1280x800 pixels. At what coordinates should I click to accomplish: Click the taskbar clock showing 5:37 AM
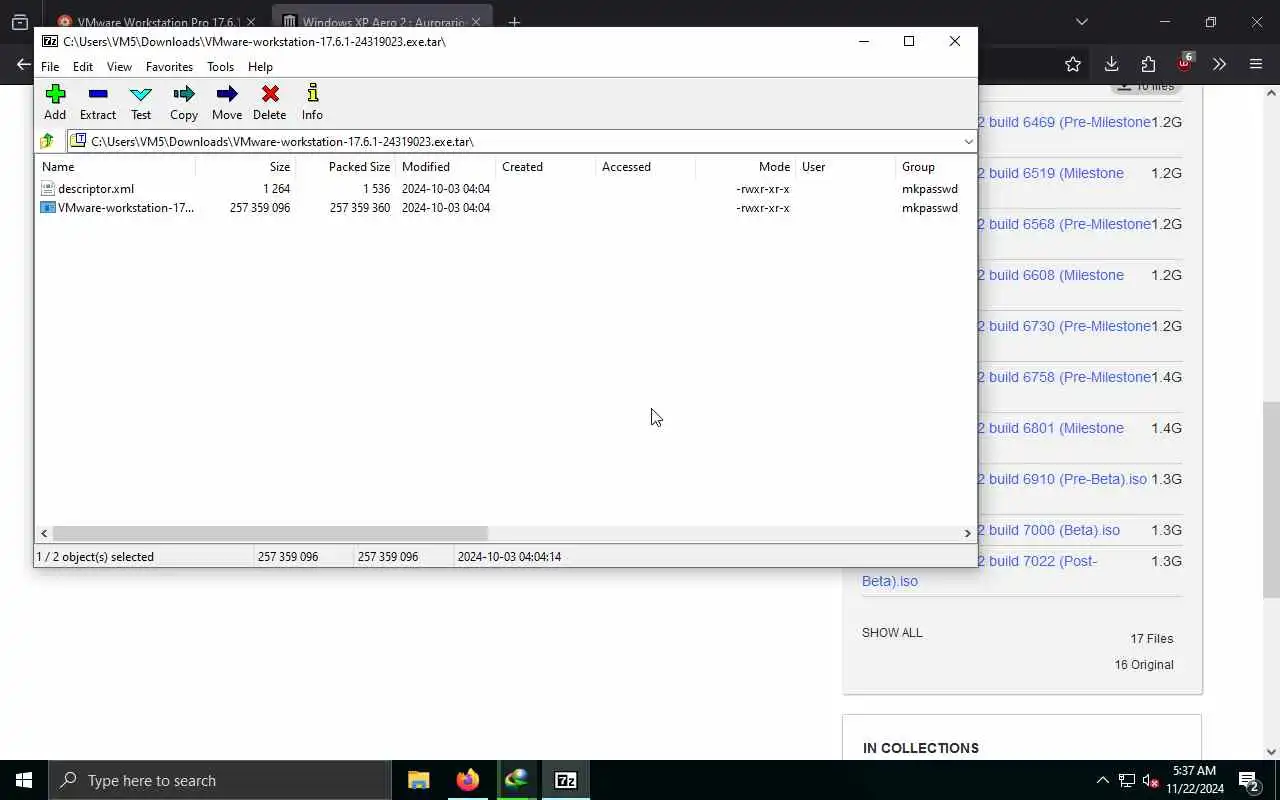click(1194, 780)
